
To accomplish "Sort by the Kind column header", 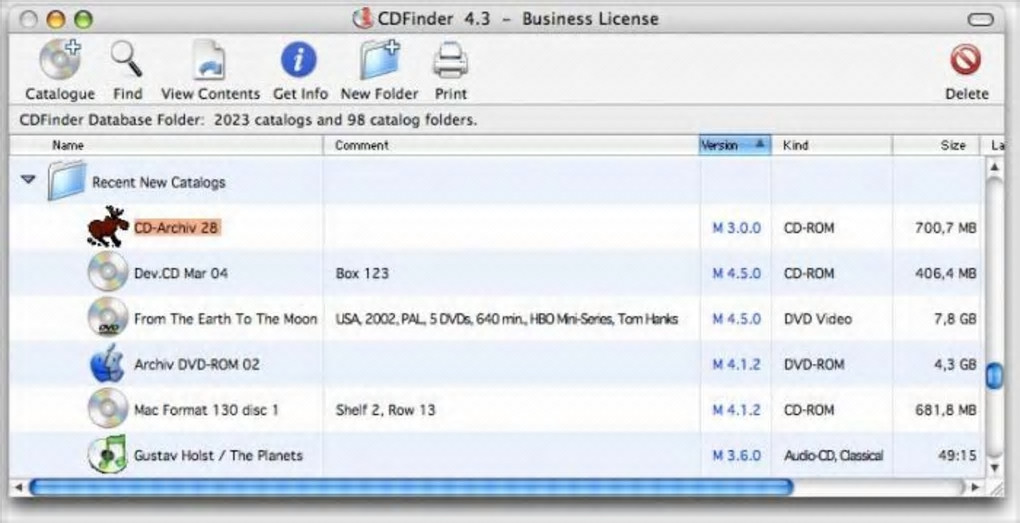I will click(x=832, y=145).
